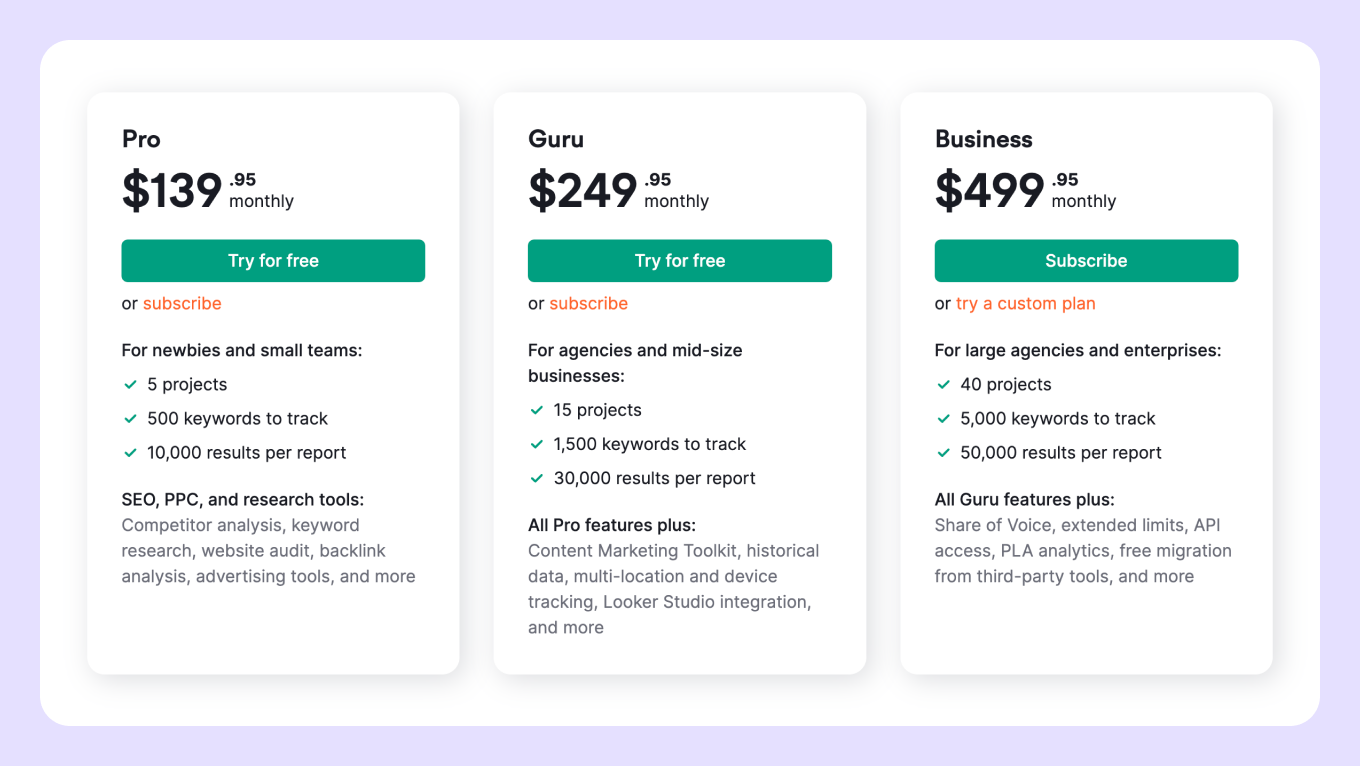This screenshot has width=1360, height=766.
Task: Click the Guru plan Try for free button
Action: 680,260
